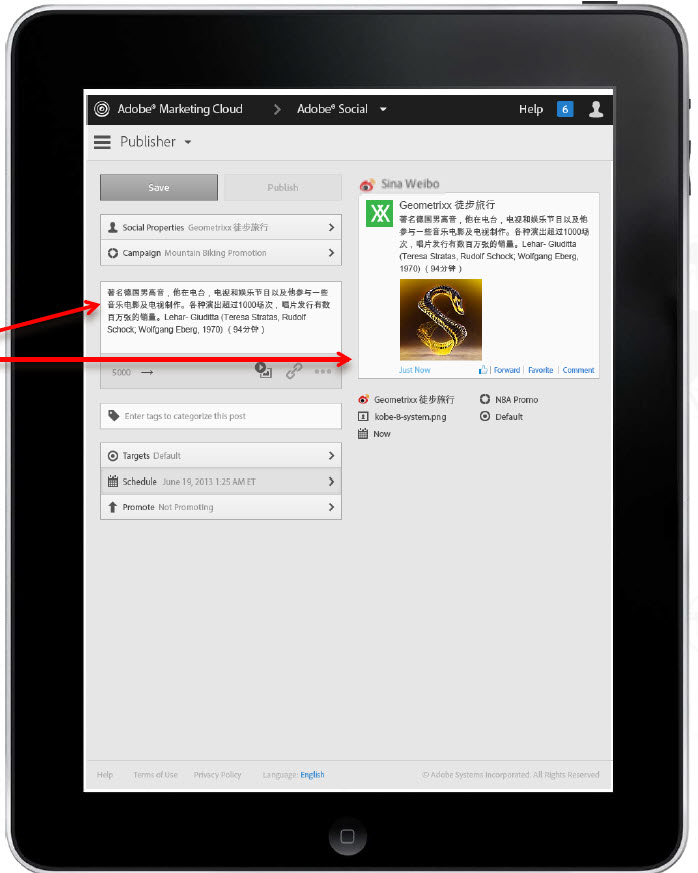Open the Terms of Use footer link

click(x=155, y=774)
